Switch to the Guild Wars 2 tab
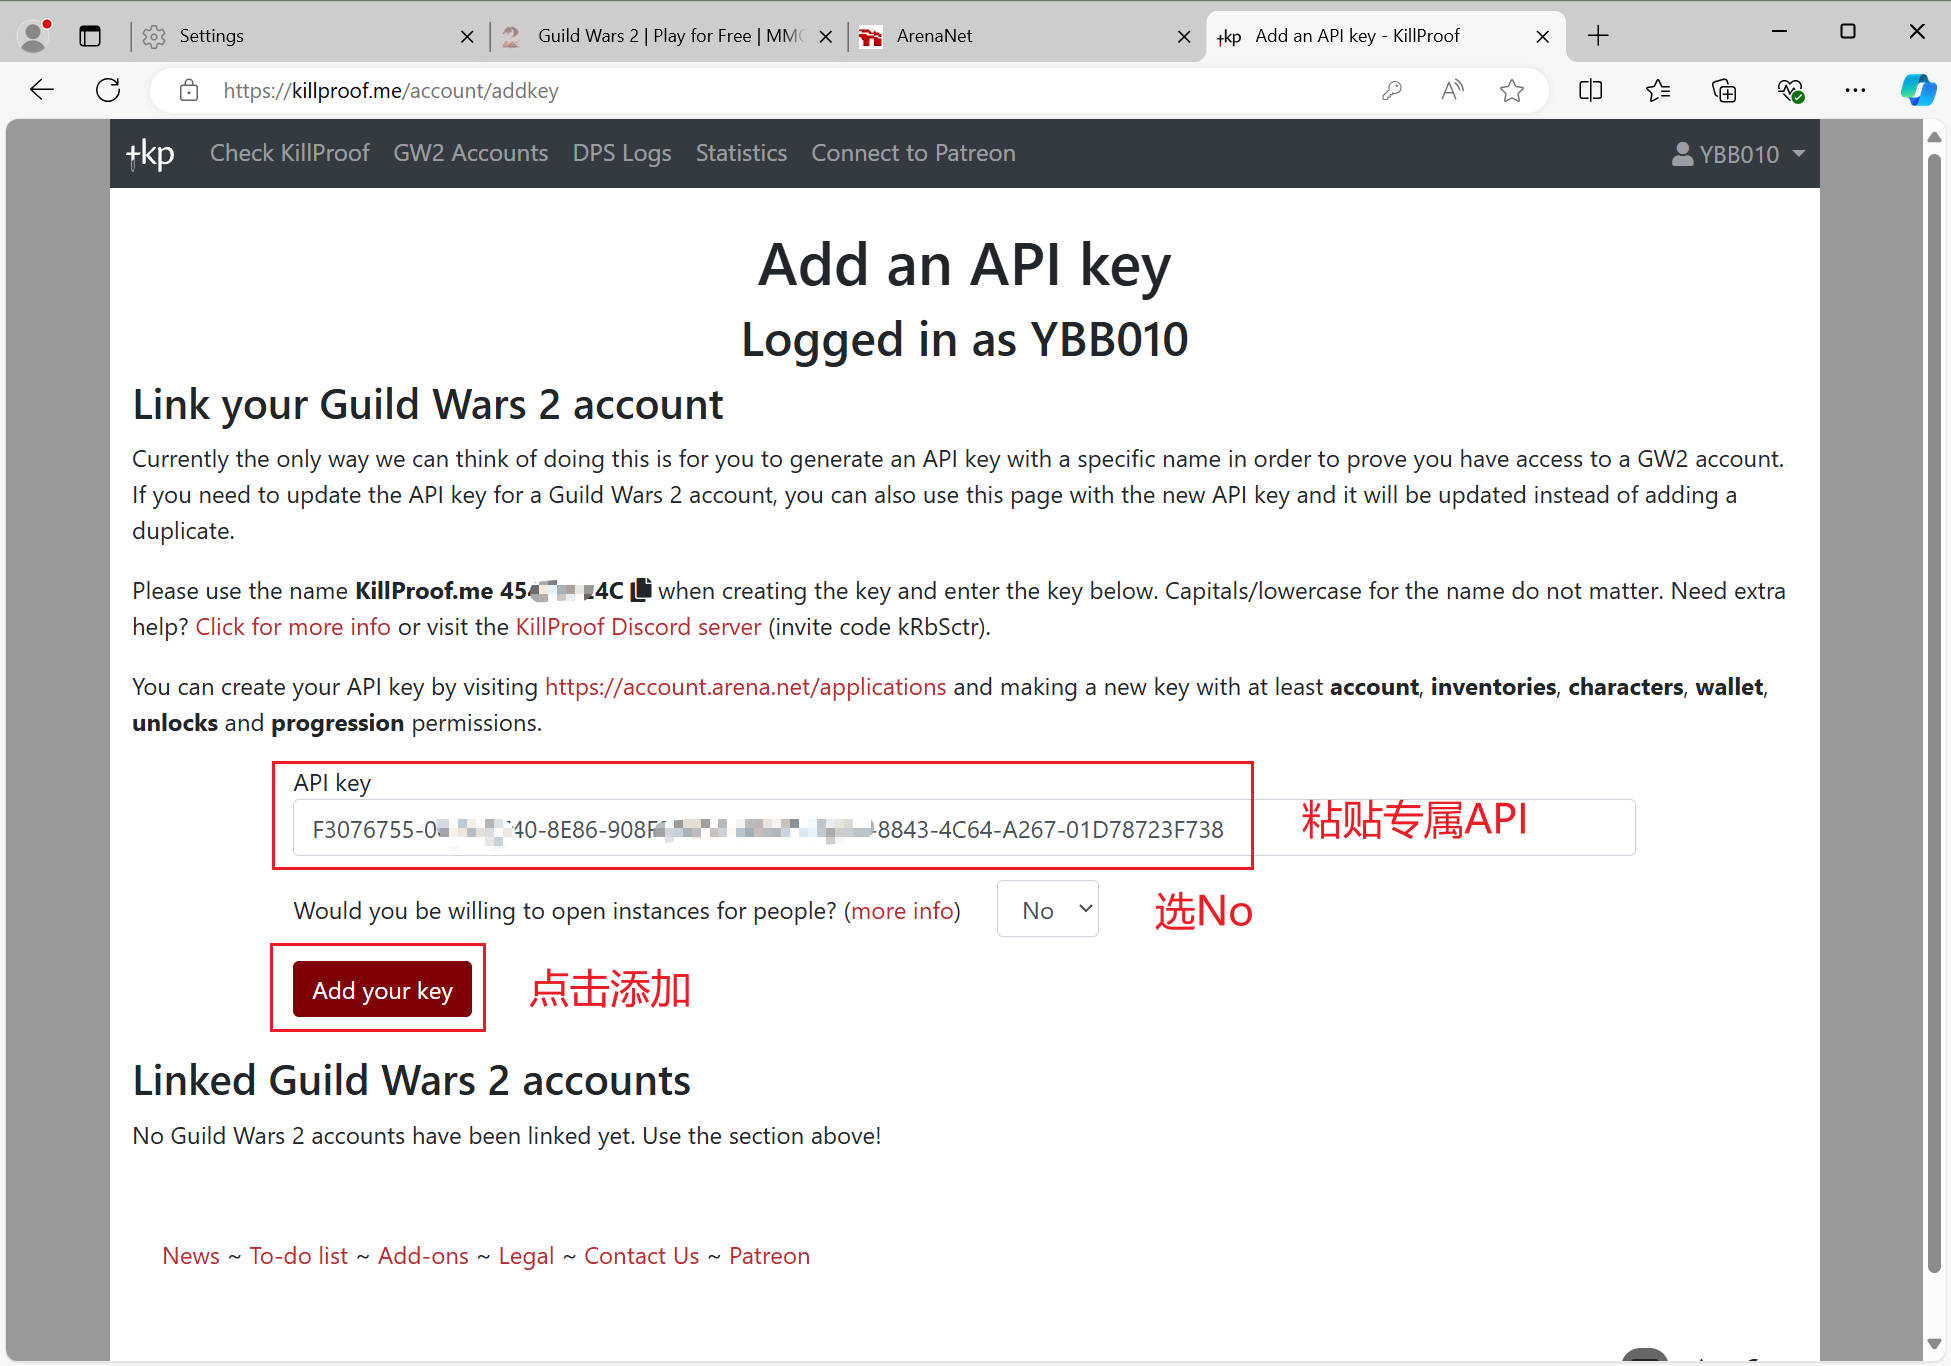 tap(668, 36)
